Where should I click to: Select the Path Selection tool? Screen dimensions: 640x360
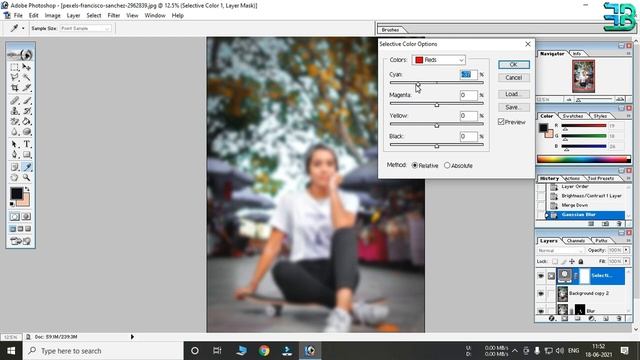point(15,144)
